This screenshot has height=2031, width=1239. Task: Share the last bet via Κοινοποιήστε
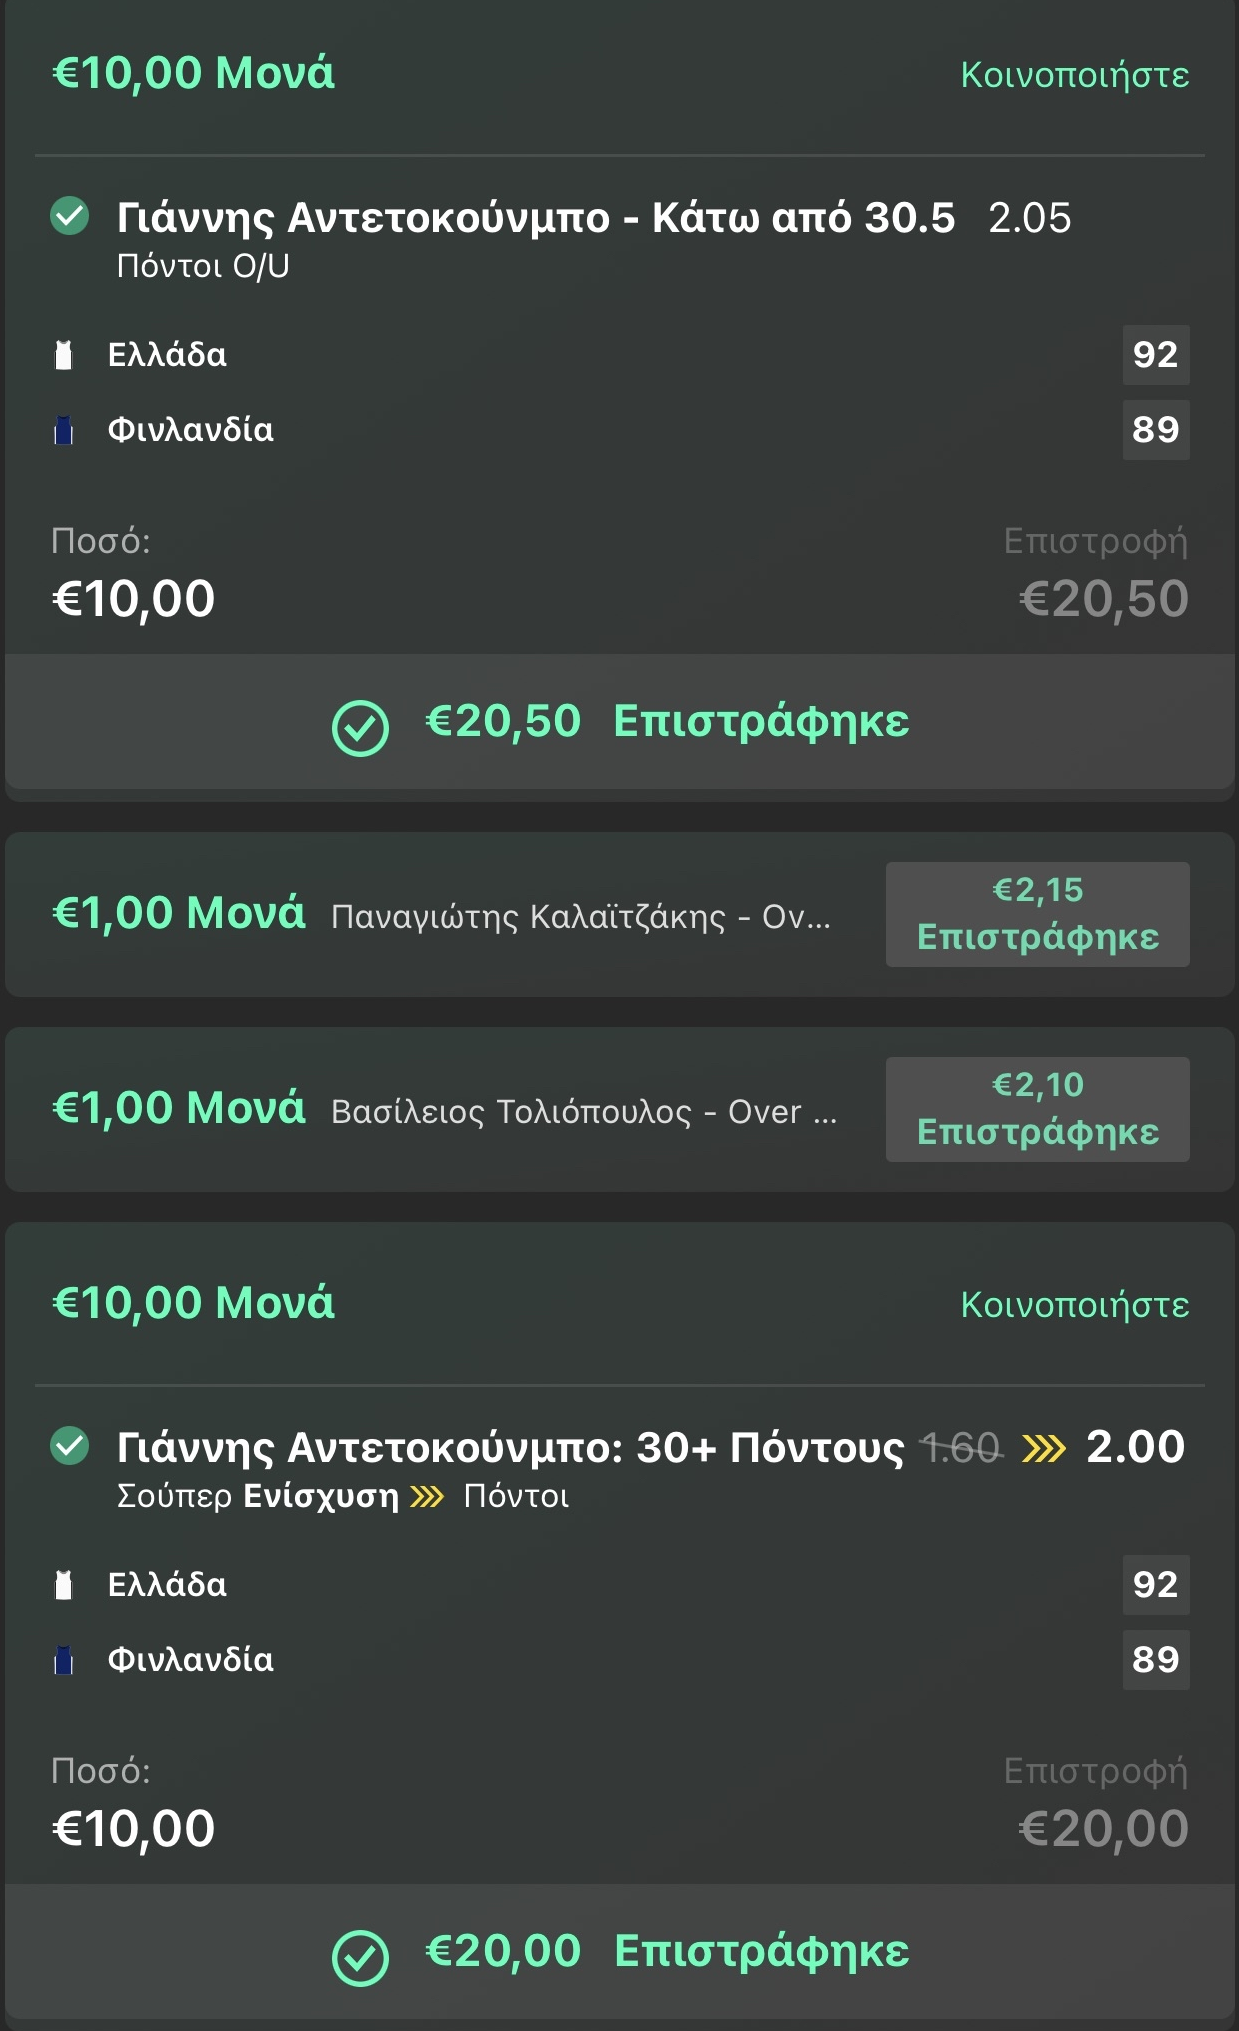click(x=1075, y=1304)
